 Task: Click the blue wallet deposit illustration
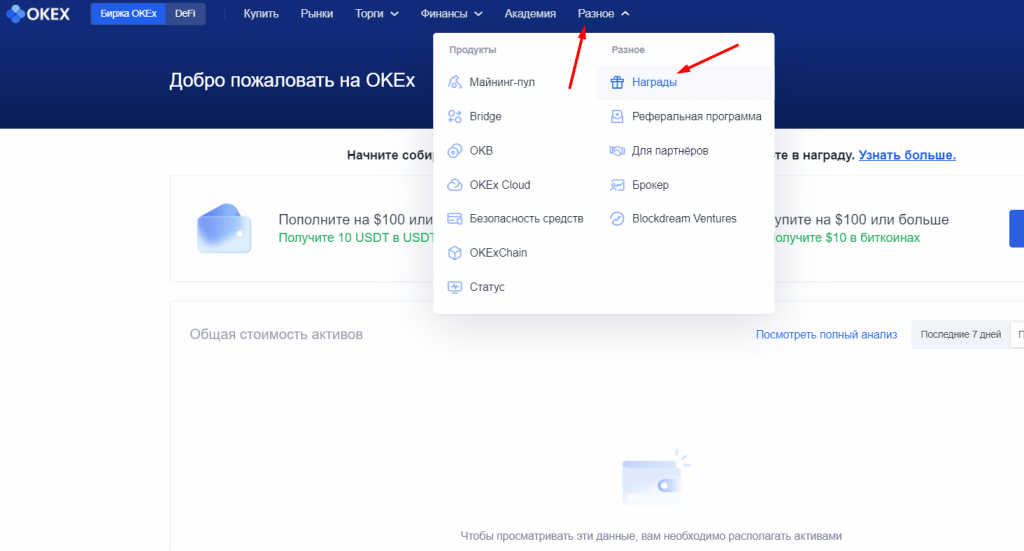[x=224, y=228]
